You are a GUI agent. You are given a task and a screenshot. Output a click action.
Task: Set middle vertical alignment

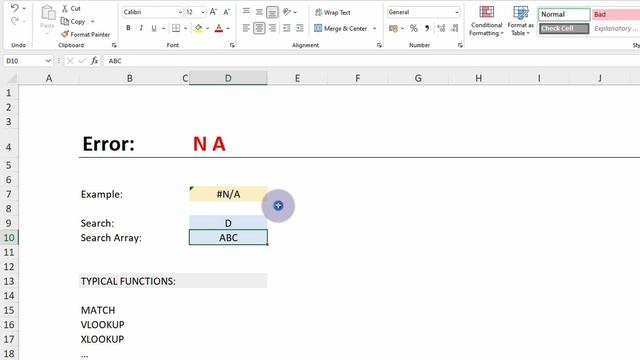point(259,12)
